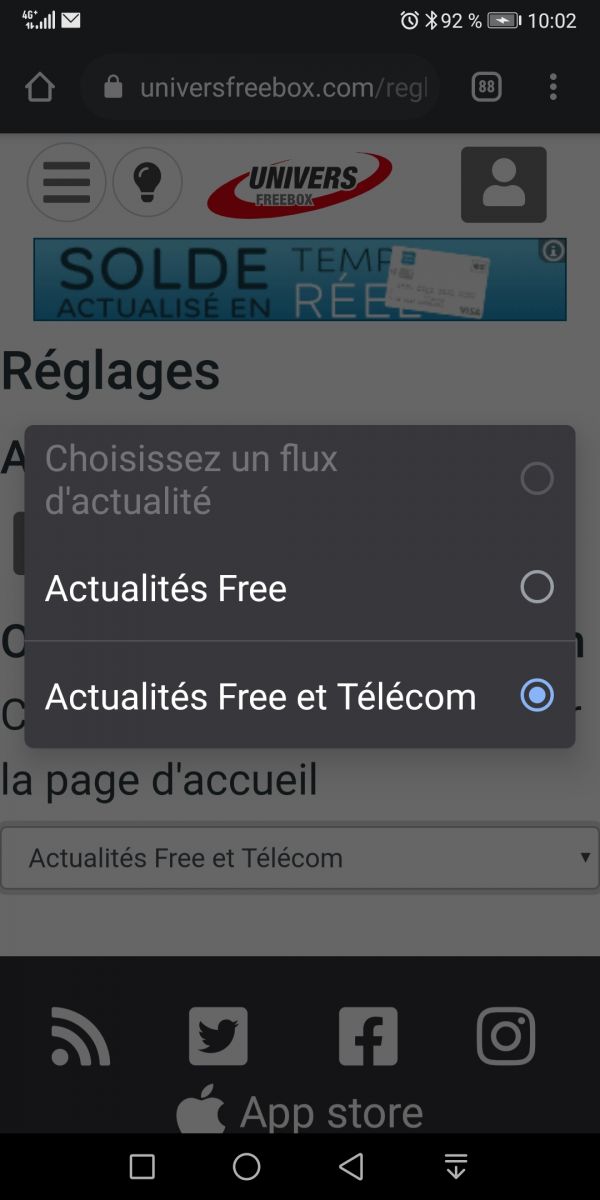Click the Univers Freebox logo
This screenshot has width=600, height=1200.
(299, 184)
